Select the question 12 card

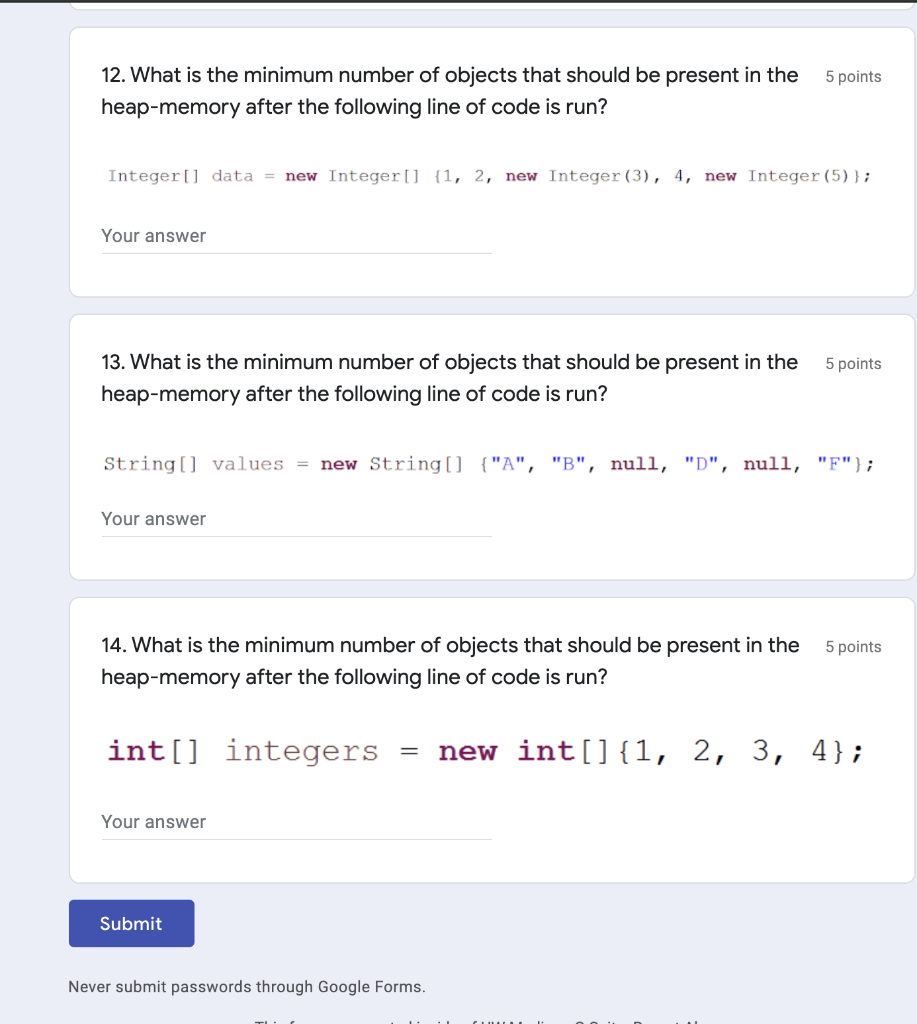[492, 160]
